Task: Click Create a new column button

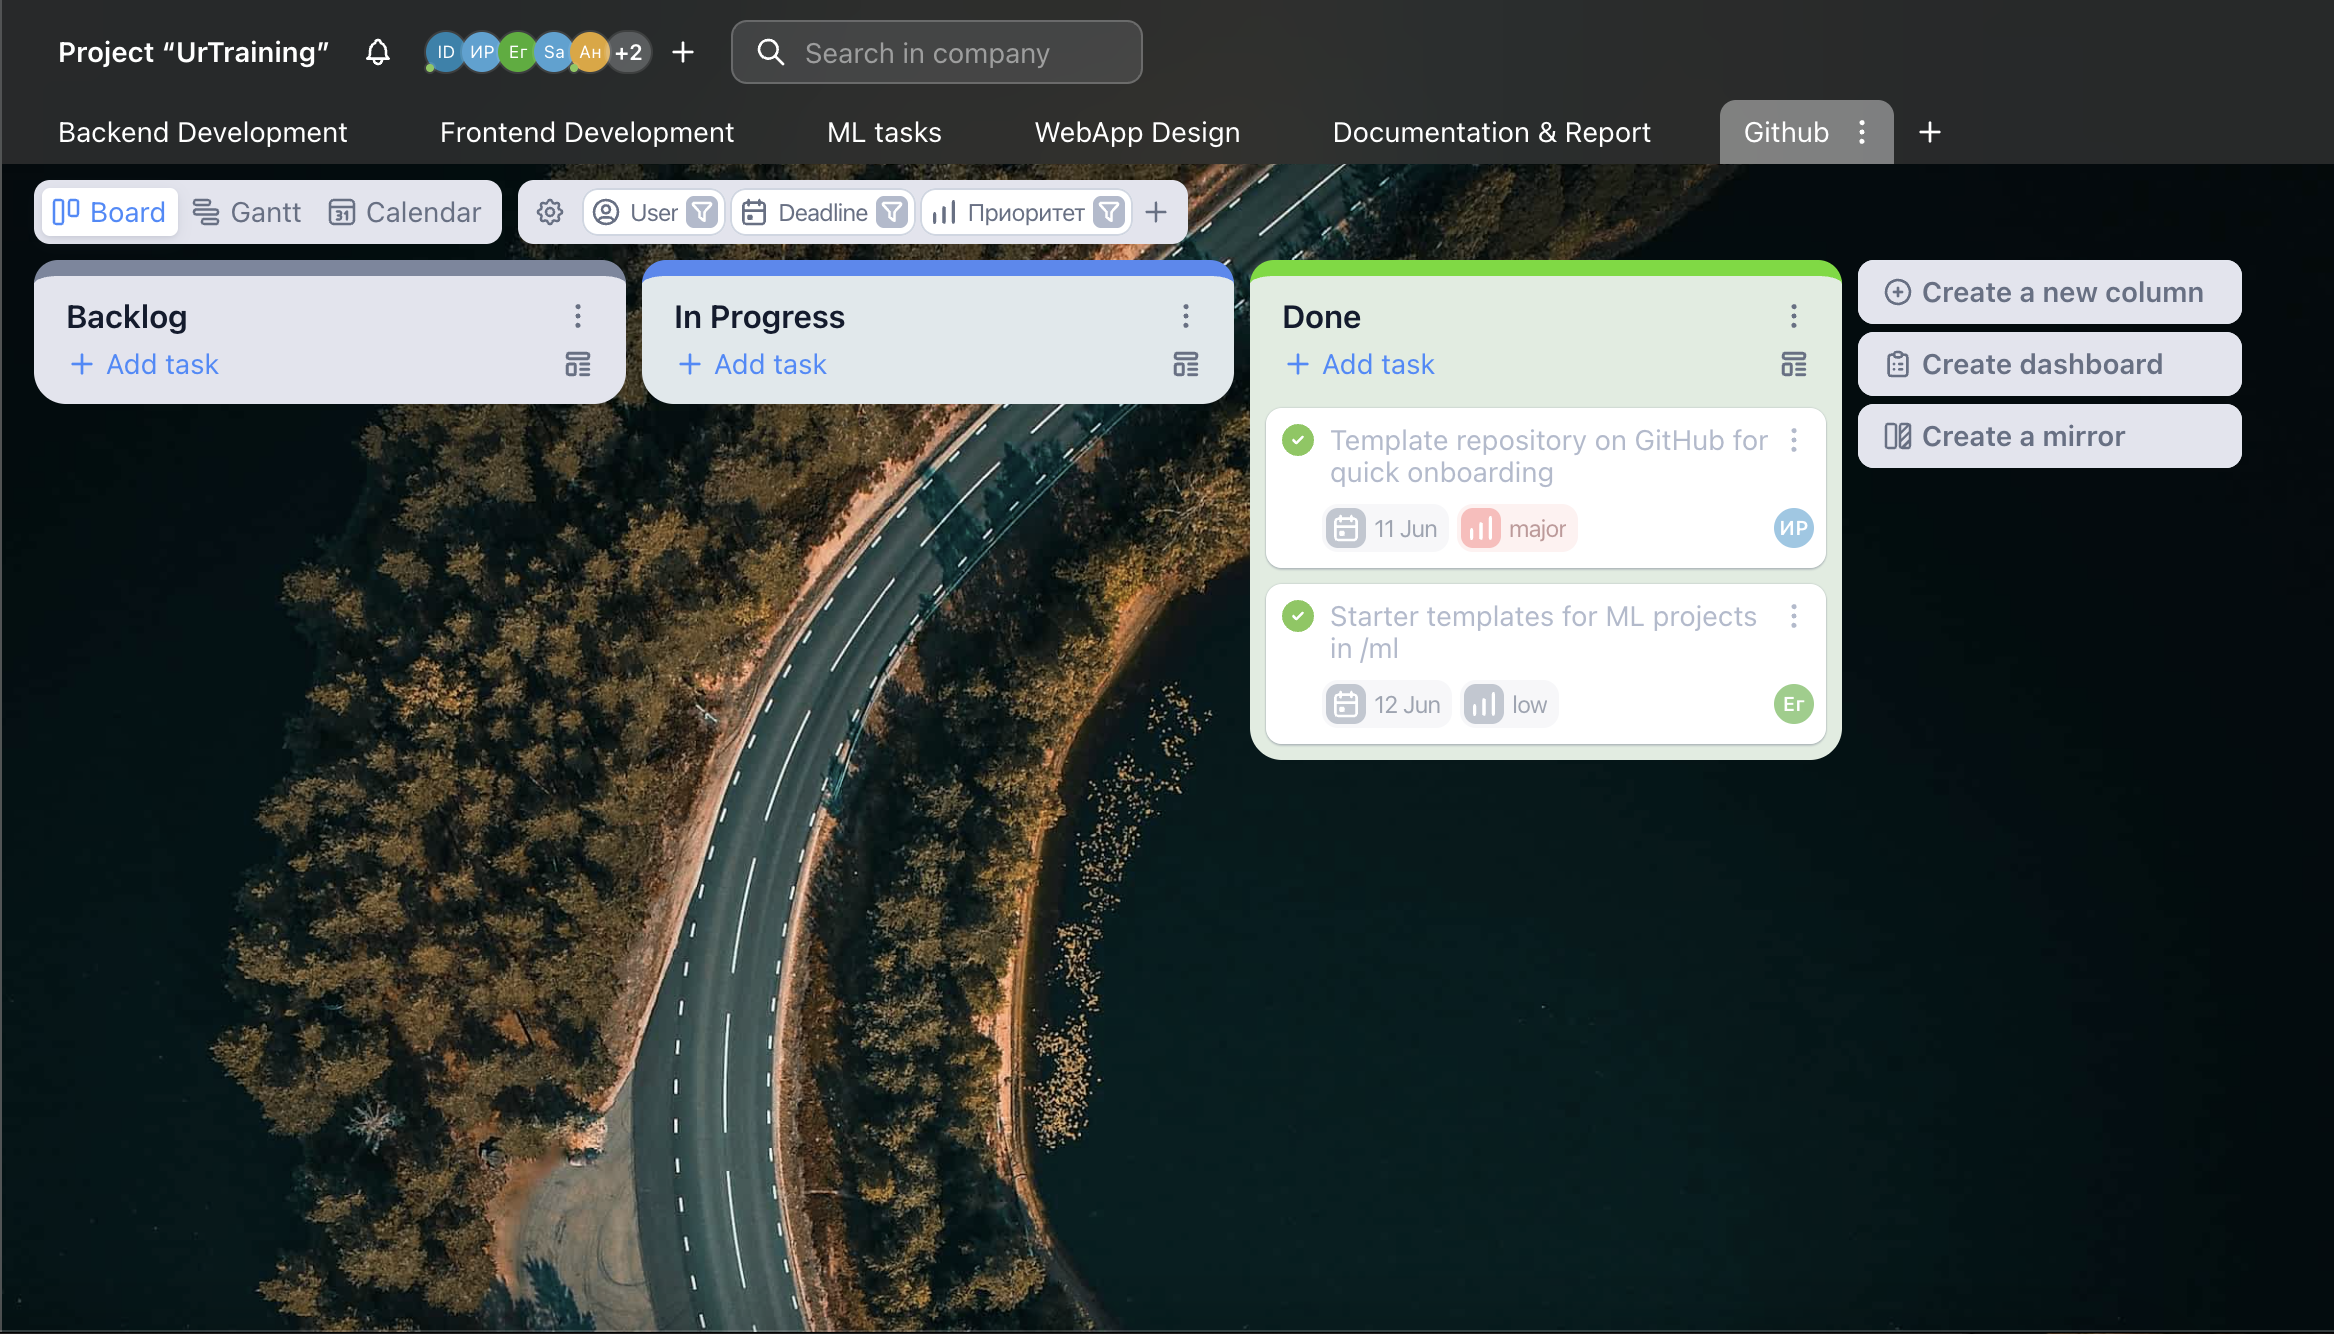Action: click(2049, 292)
